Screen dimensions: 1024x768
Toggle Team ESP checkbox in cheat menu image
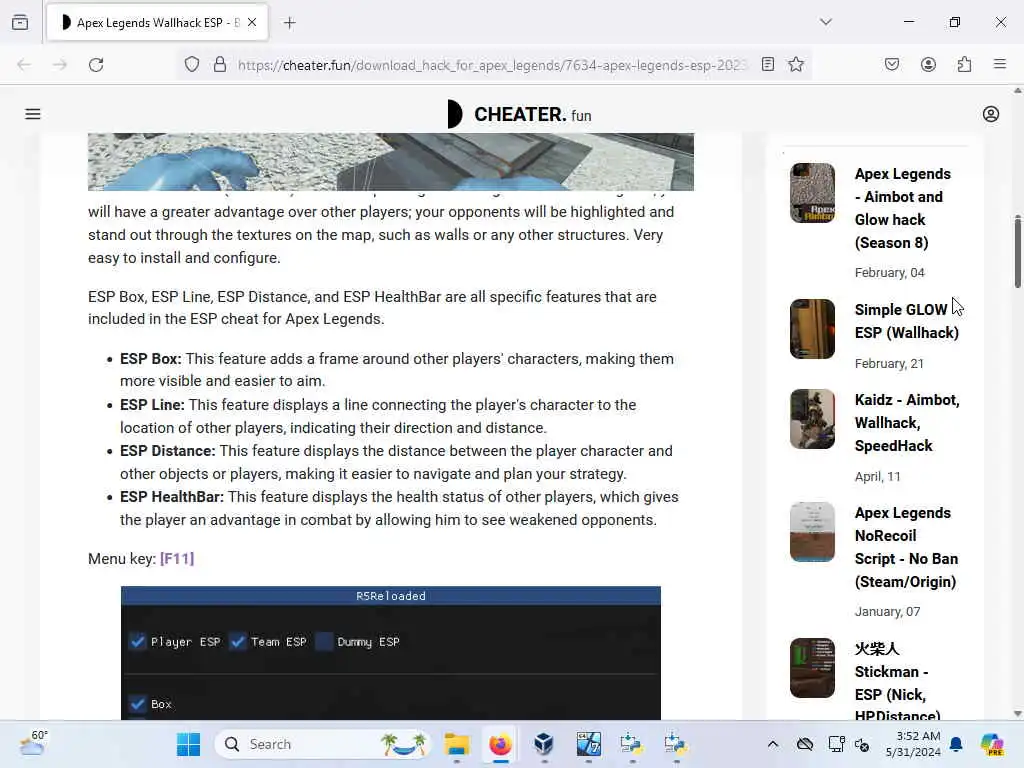coord(238,641)
